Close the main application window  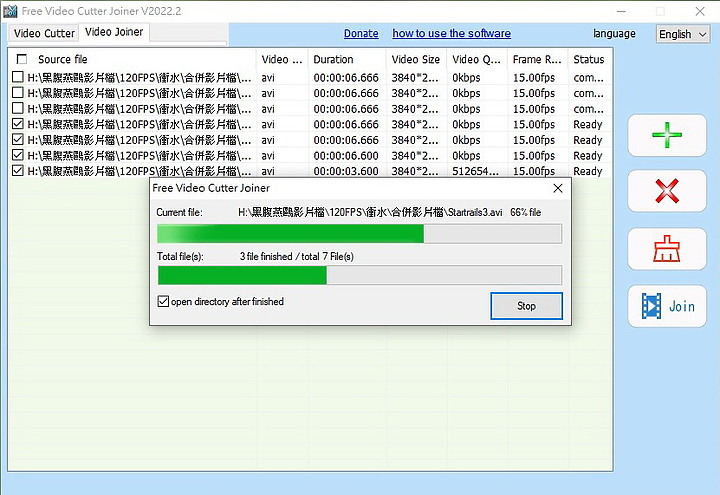(x=700, y=11)
